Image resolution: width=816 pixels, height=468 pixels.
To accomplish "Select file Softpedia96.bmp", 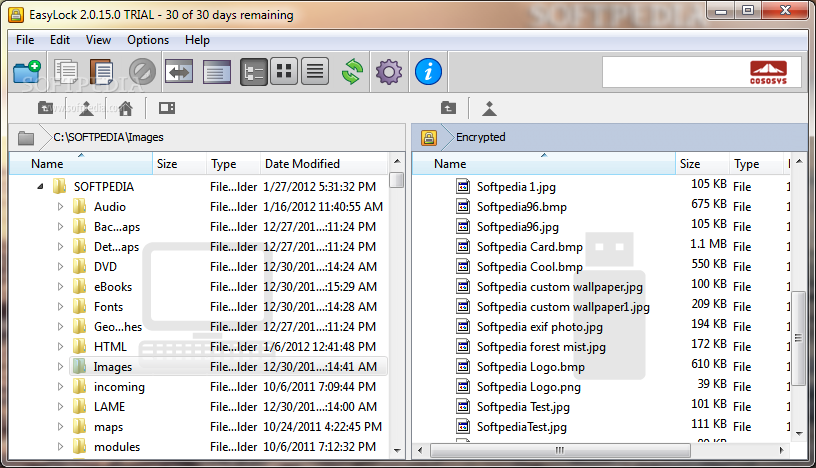I will pyautogui.click(x=521, y=207).
